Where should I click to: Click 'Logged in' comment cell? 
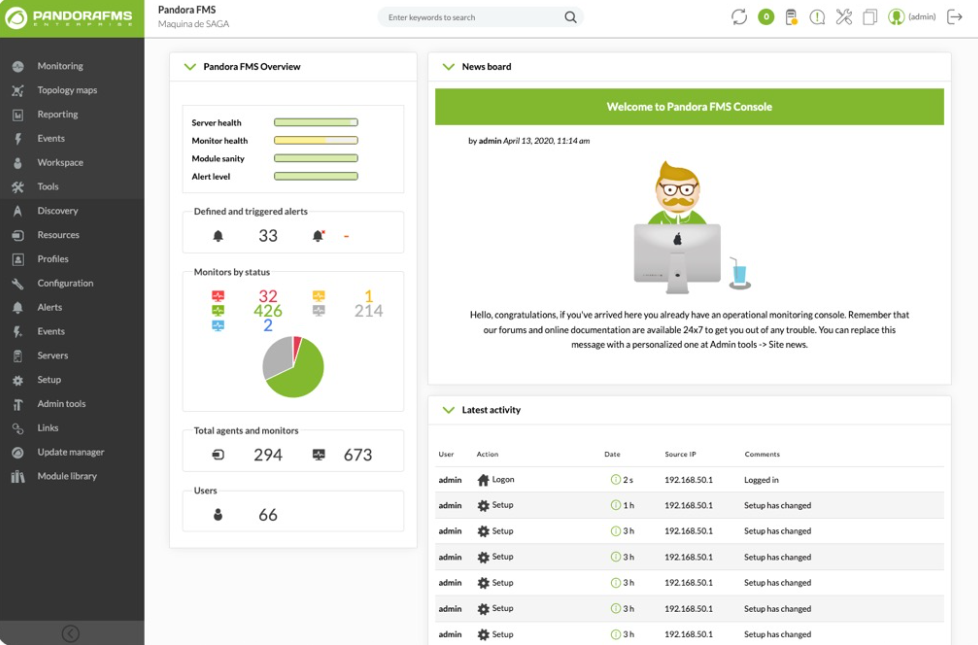coord(761,480)
